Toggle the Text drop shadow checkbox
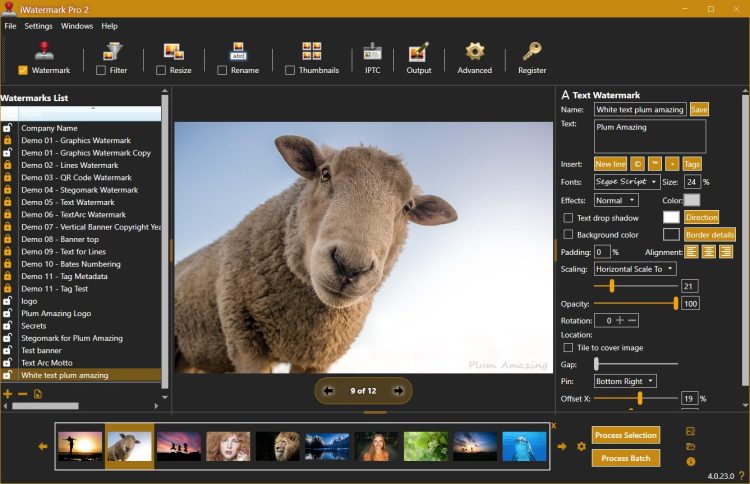This screenshot has width=750, height=484. [568, 217]
